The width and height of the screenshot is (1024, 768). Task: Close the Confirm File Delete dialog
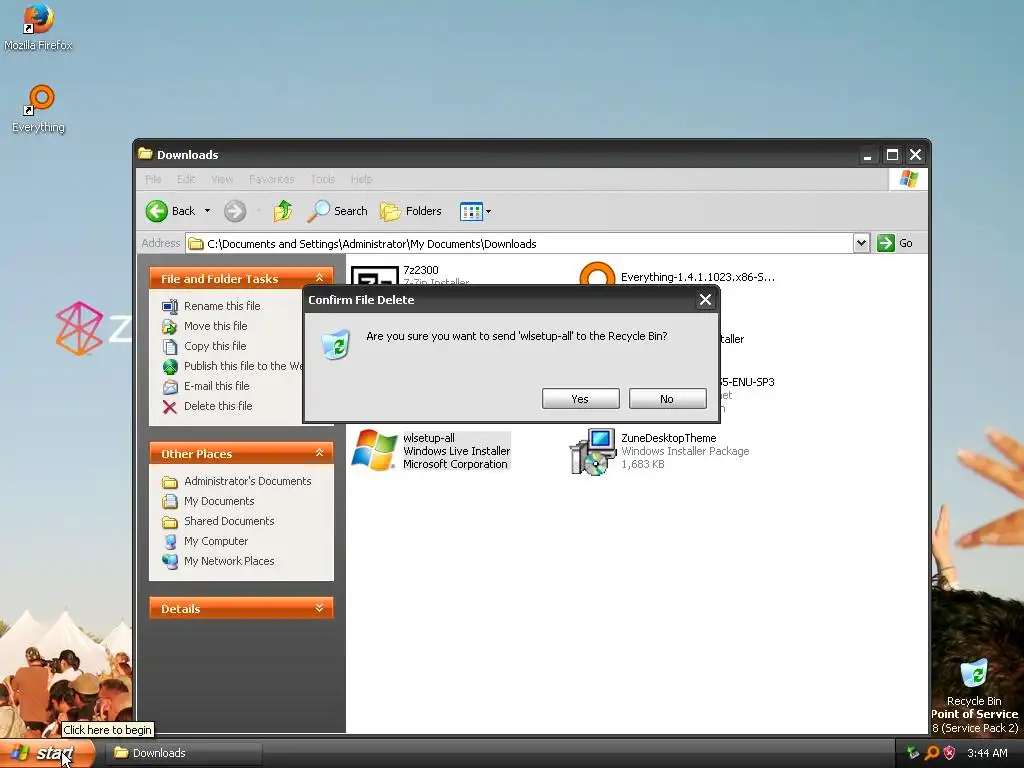705,300
